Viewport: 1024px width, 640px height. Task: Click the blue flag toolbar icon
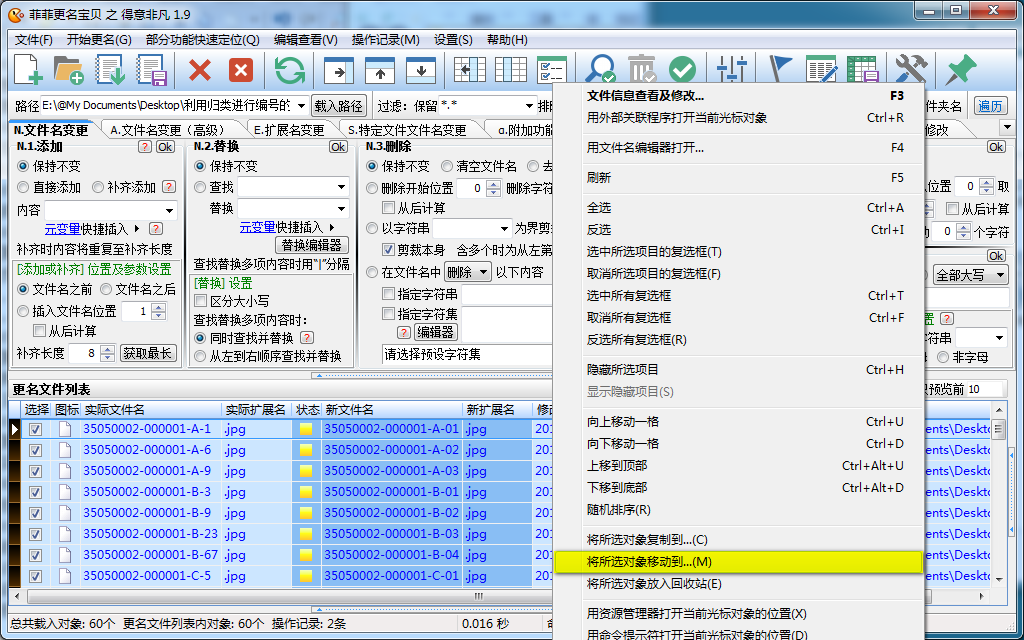(x=780, y=69)
